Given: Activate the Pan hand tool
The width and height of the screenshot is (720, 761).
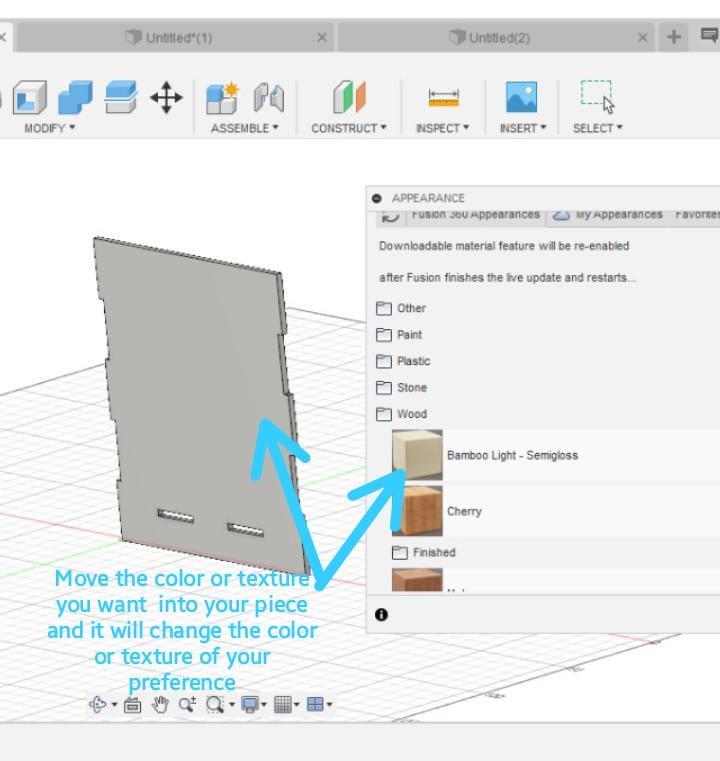Looking at the screenshot, I should tap(160, 704).
